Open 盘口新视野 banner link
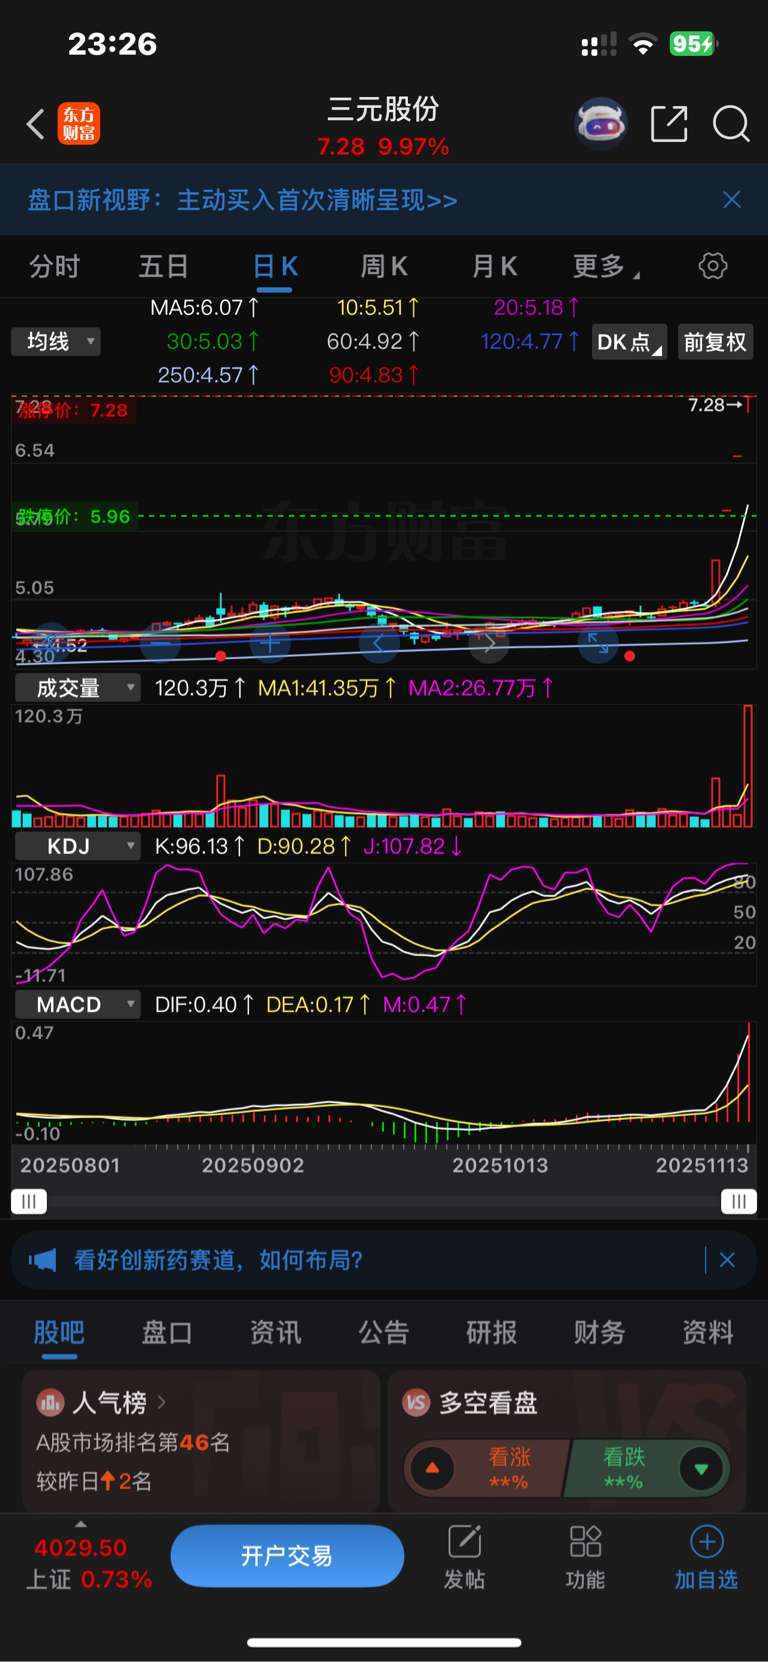The width and height of the screenshot is (768, 1662). pyautogui.click(x=242, y=200)
